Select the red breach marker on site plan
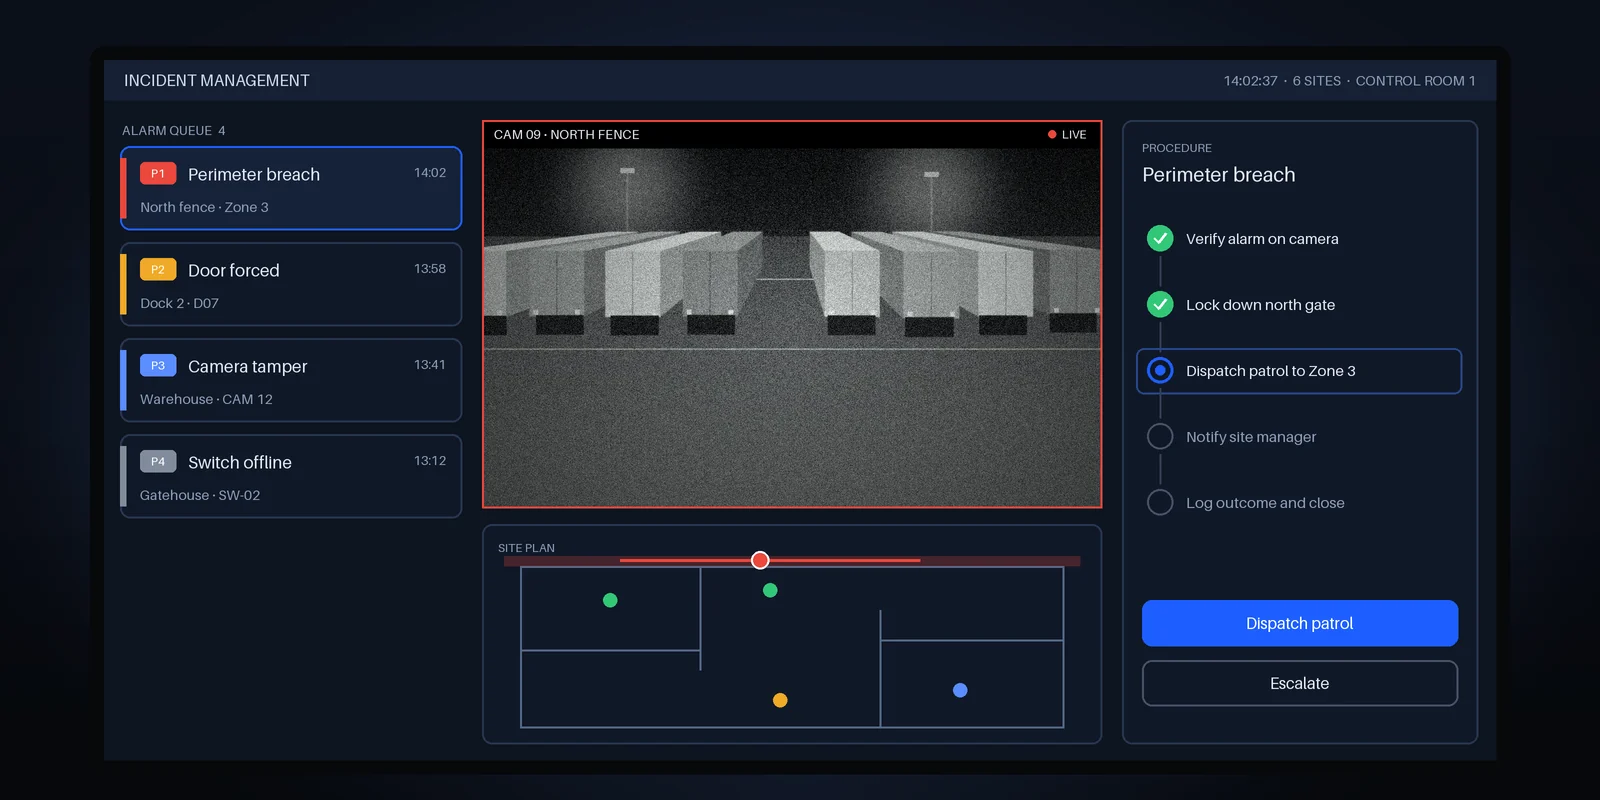The width and height of the screenshot is (1600, 800). click(x=760, y=560)
